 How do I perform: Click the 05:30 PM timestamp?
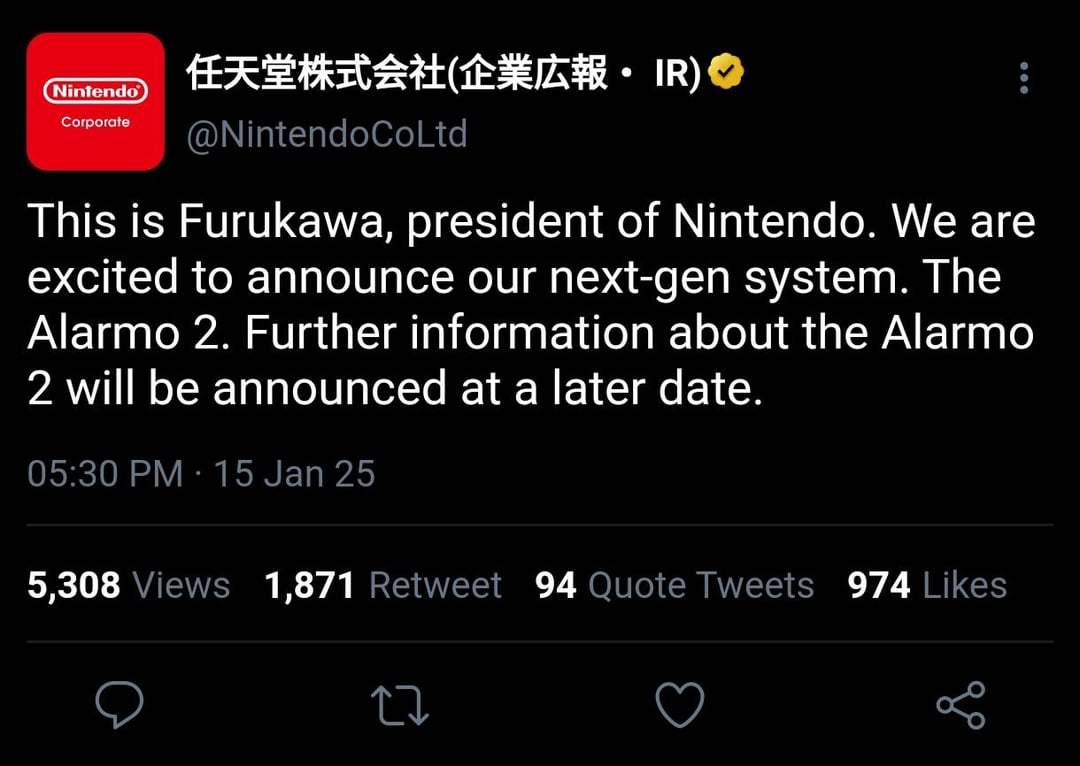coord(105,473)
